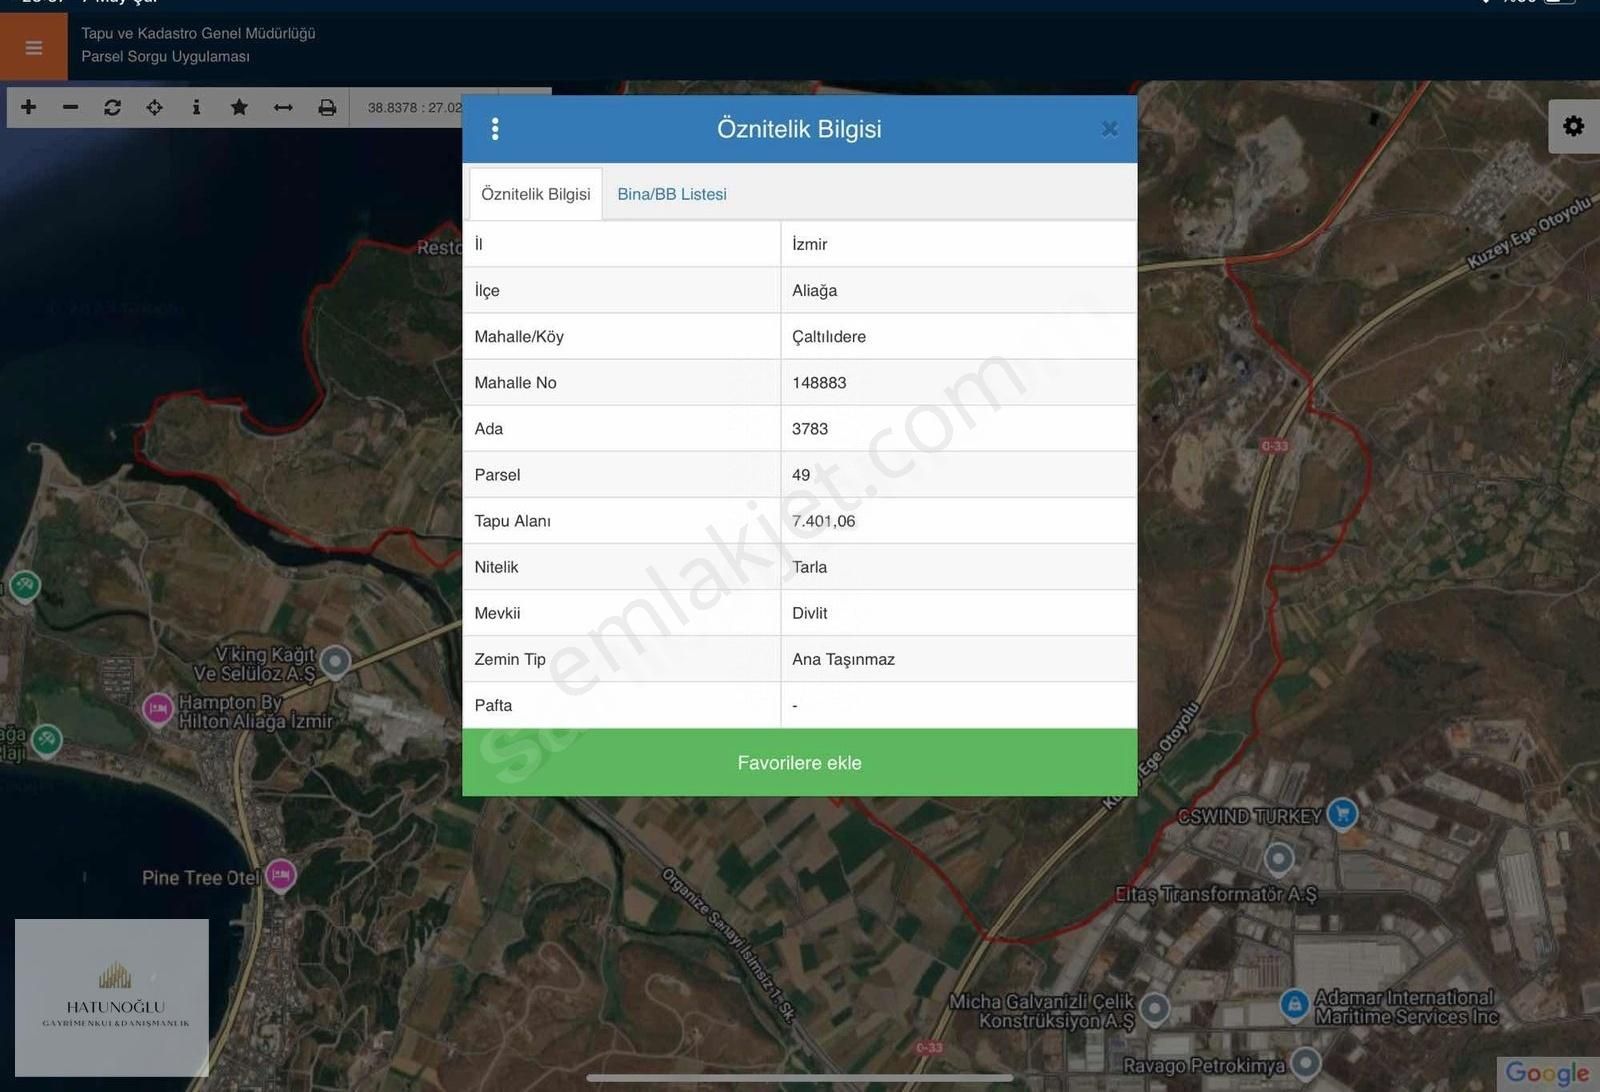The width and height of the screenshot is (1600, 1092).
Task: Click the Tapu Alanı value 7.401,06
Action: pyautogui.click(x=823, y=521)
